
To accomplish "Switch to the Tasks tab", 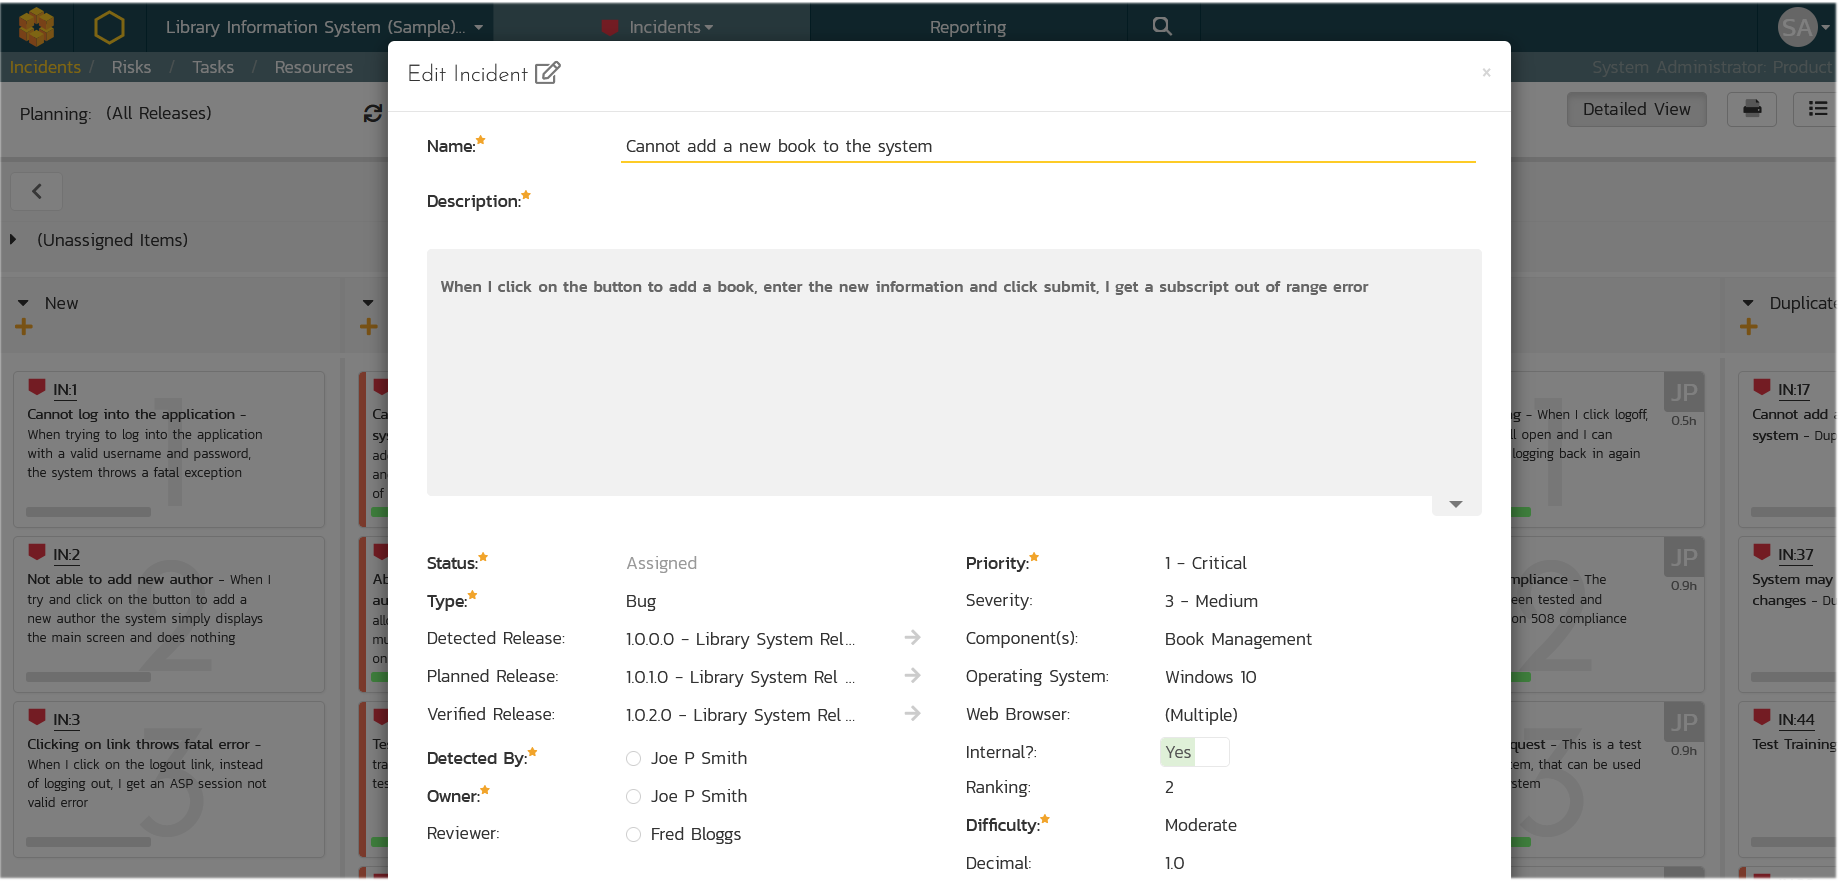I will point(212,67).
